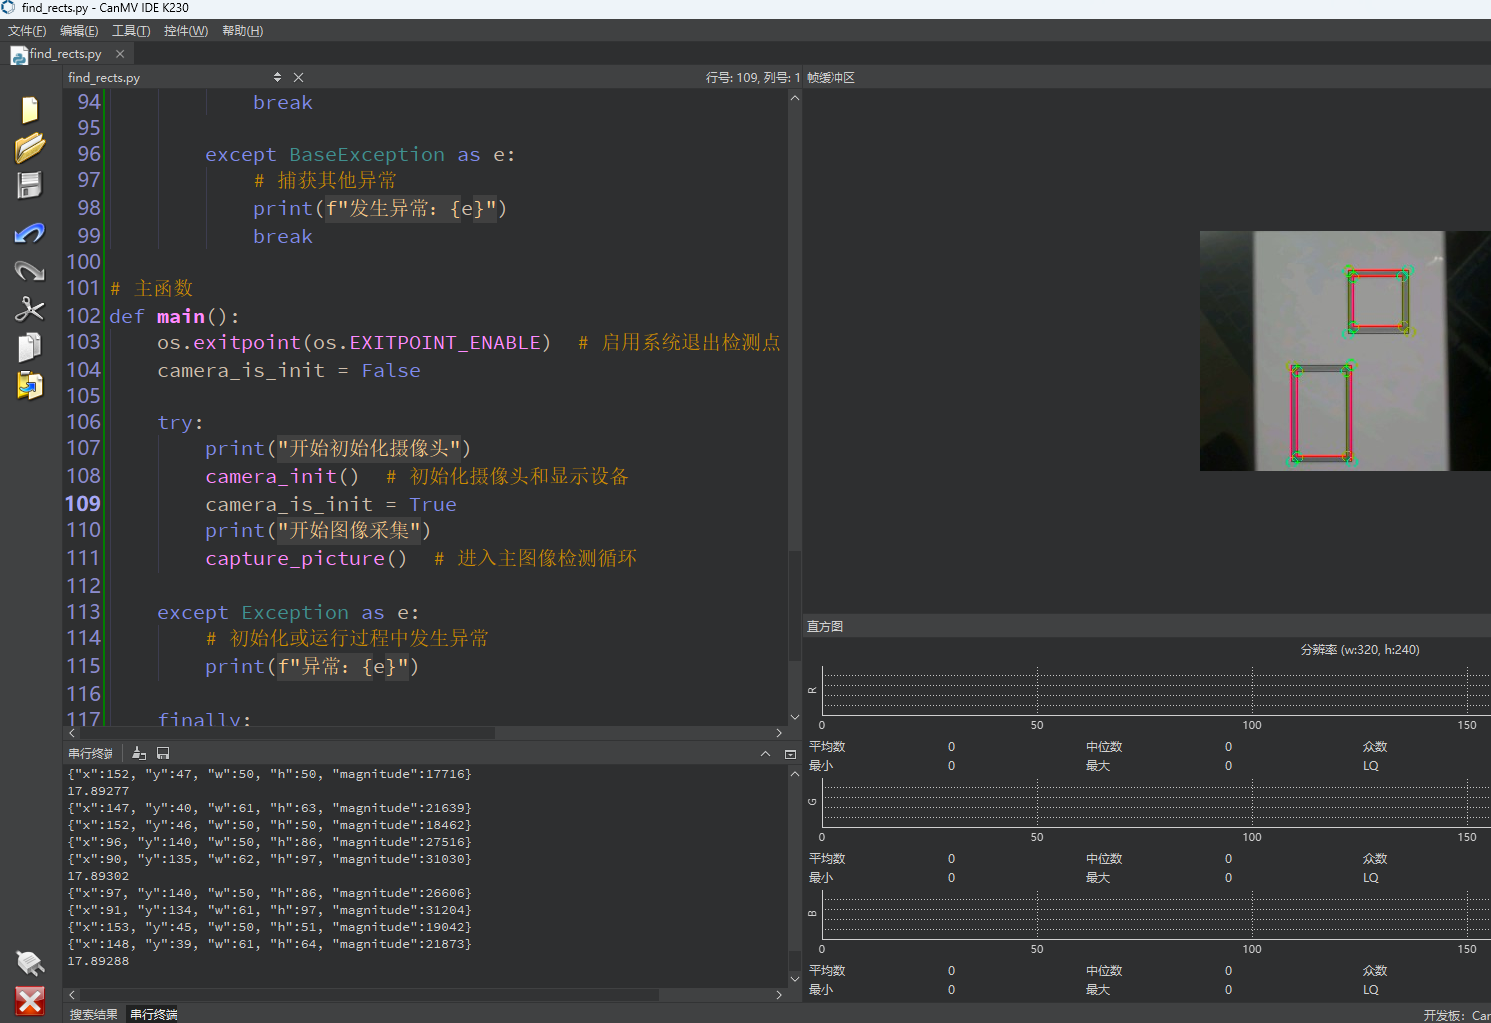Click the Paste clipboard icon
This screenshot has width=1491, height=1023.
point(30,385)
